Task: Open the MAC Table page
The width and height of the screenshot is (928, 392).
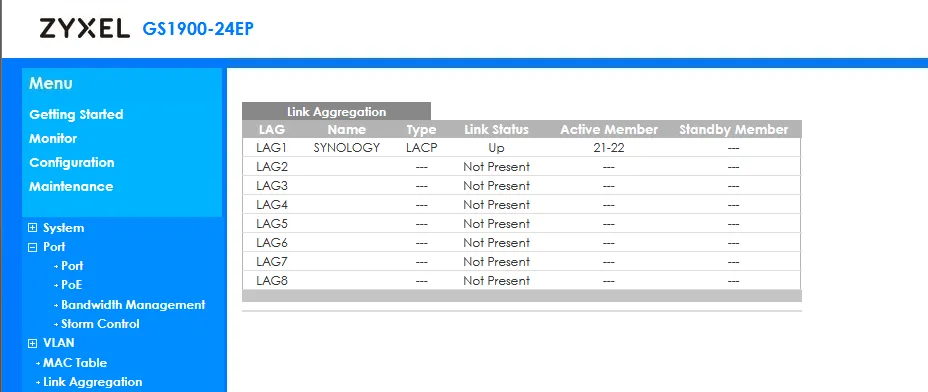Action: tap(75, 363)
